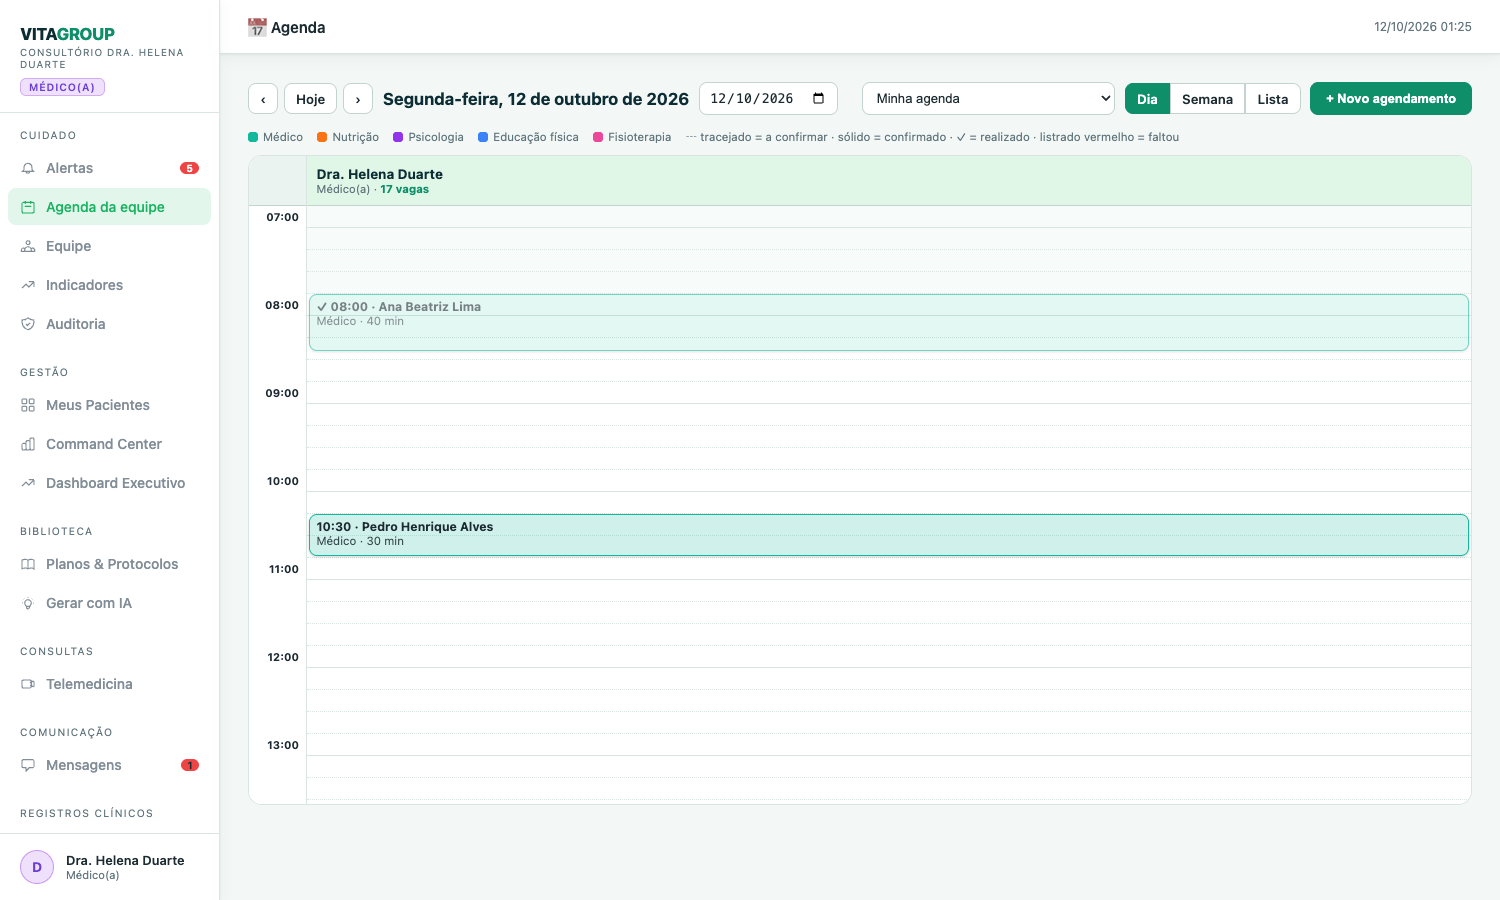Viewport: 1500px width, 900px height.
Task: Click the teal Médico legend swatch
Action: pos(253,137)
